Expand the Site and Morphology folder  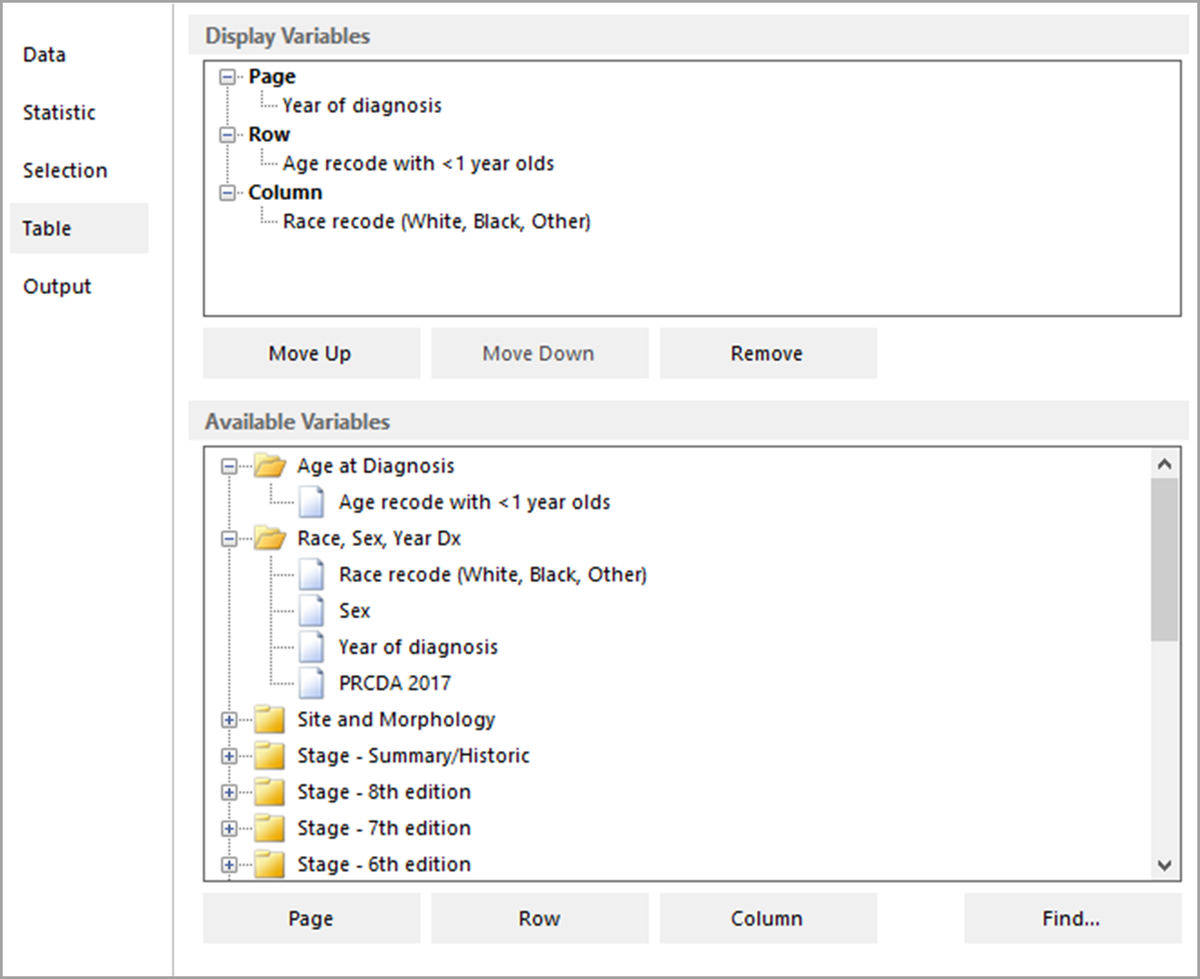coord(228,719)
